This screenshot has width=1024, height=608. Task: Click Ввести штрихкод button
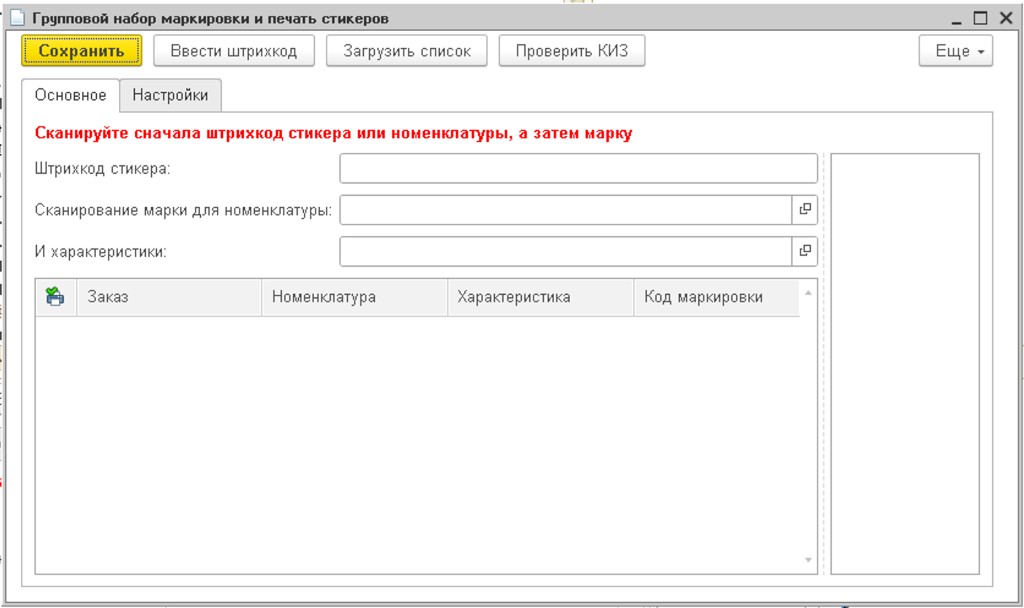[234, 51]
